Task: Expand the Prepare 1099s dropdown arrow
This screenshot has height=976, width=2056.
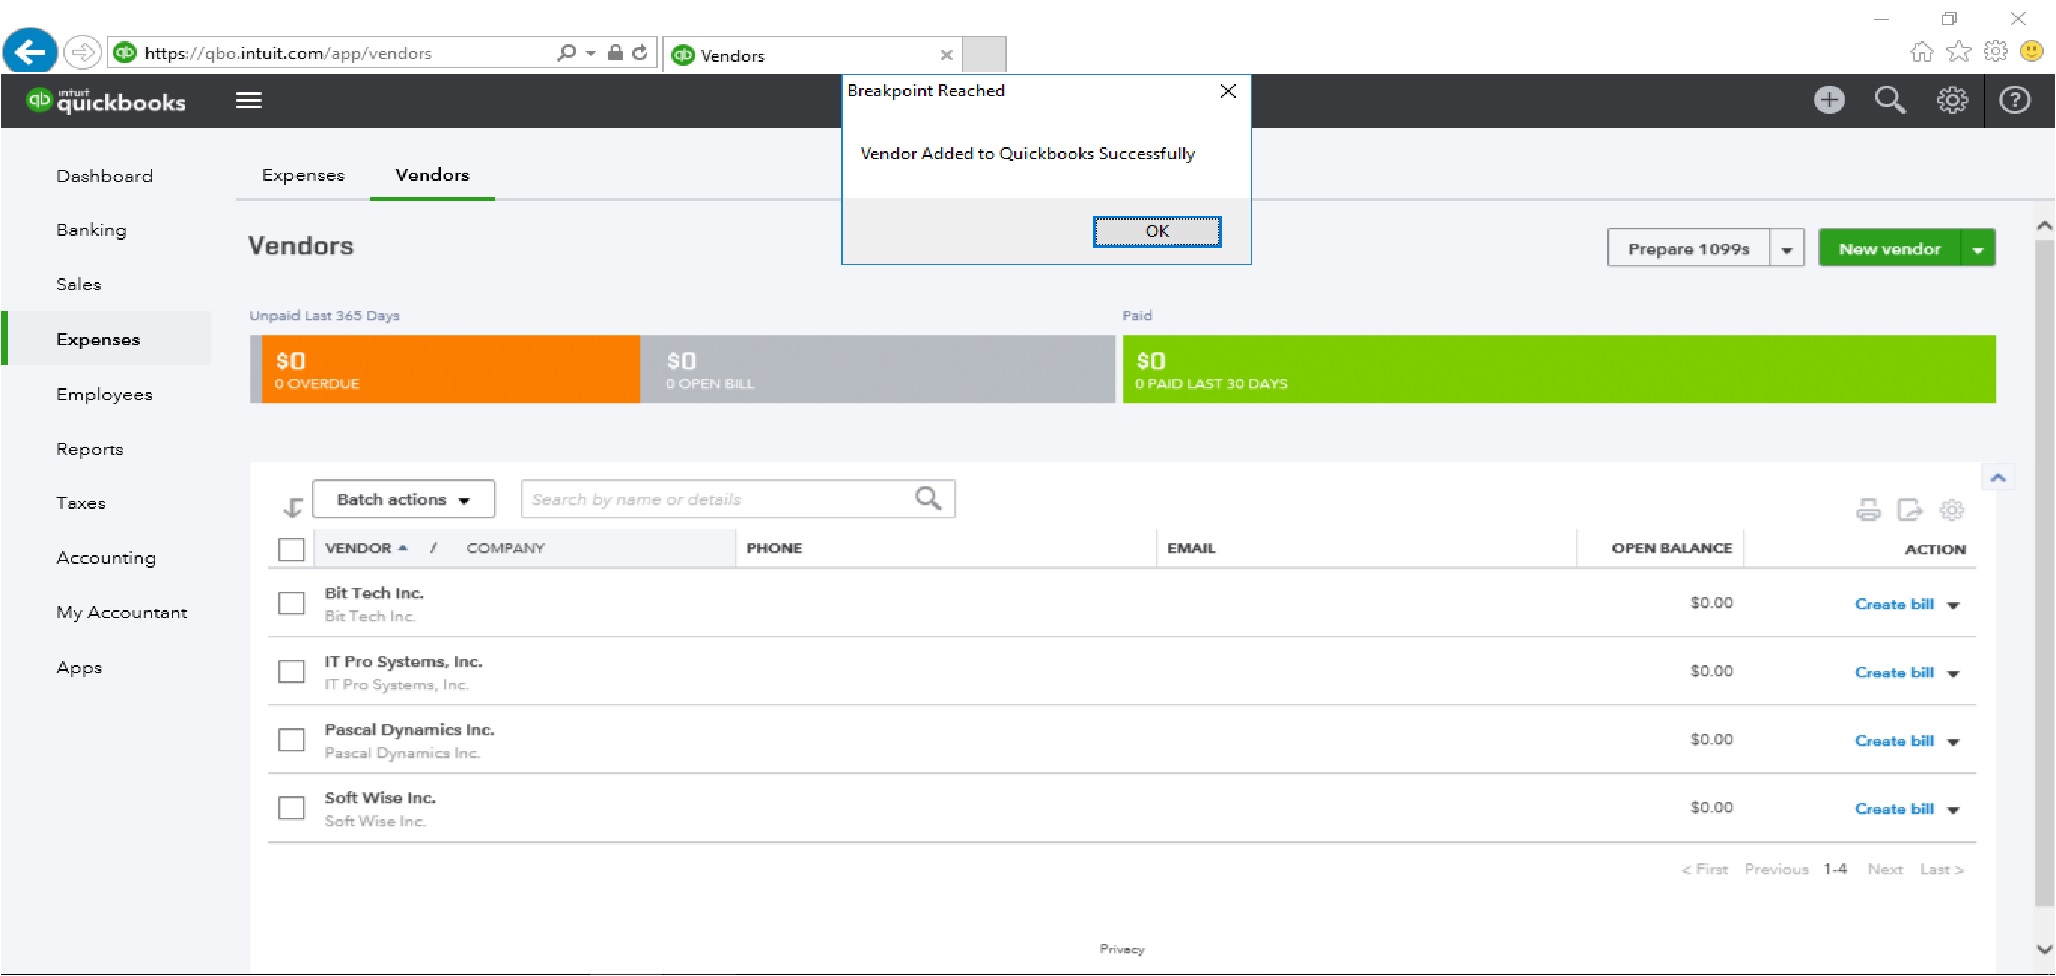Action: (x=1787, y=249)
